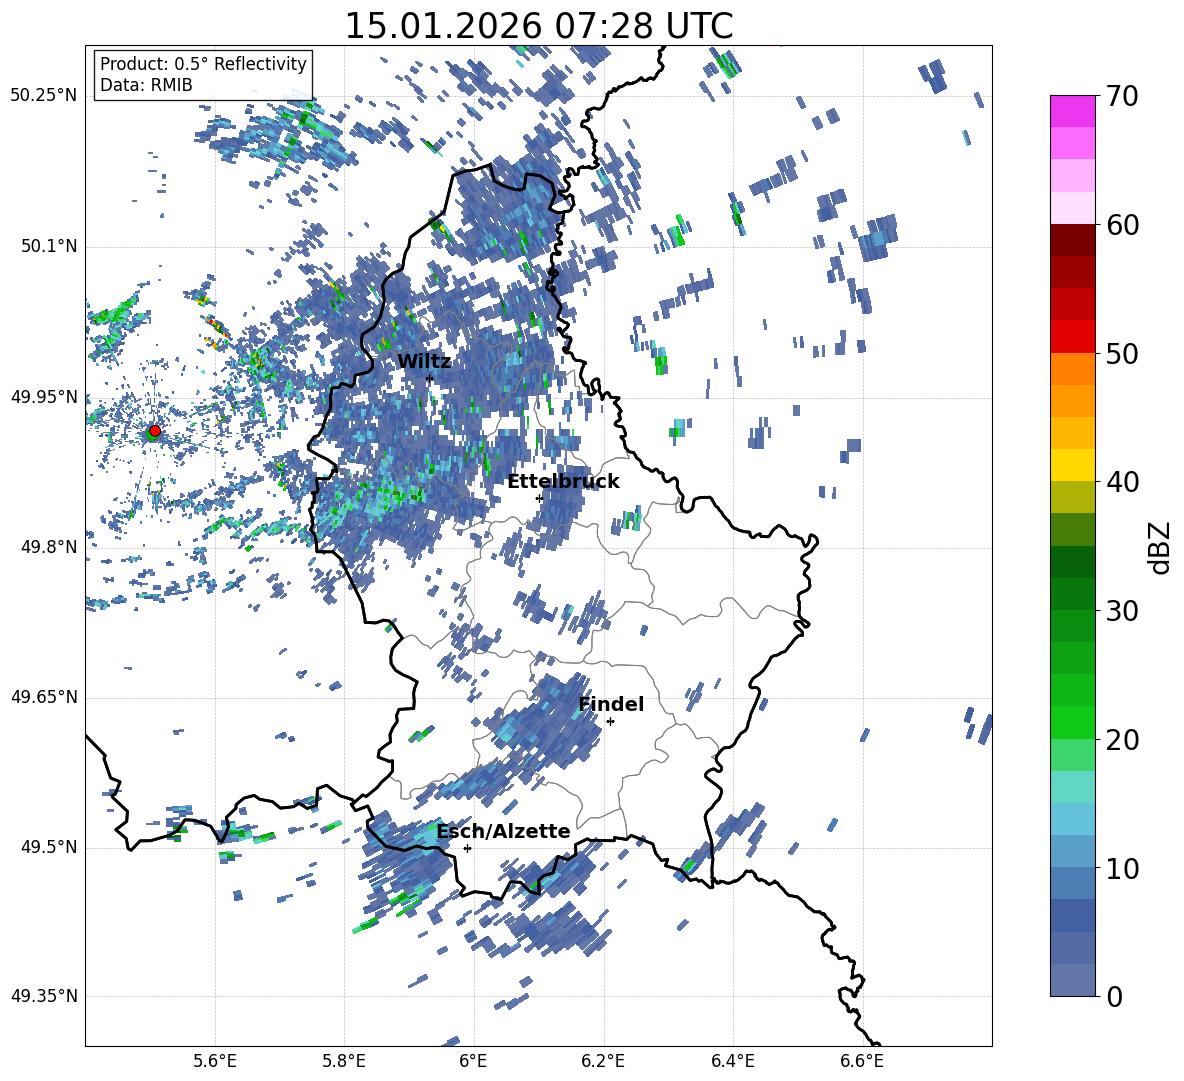The height and width of the screenshot is (1081, 1184).
Task: Click the 49.95°N latitude label
Action: [x=44, y=396]
